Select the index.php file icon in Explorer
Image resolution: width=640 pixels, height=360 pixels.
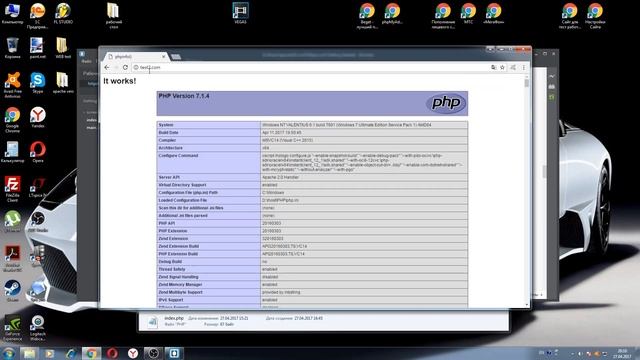tap(152, 321)
